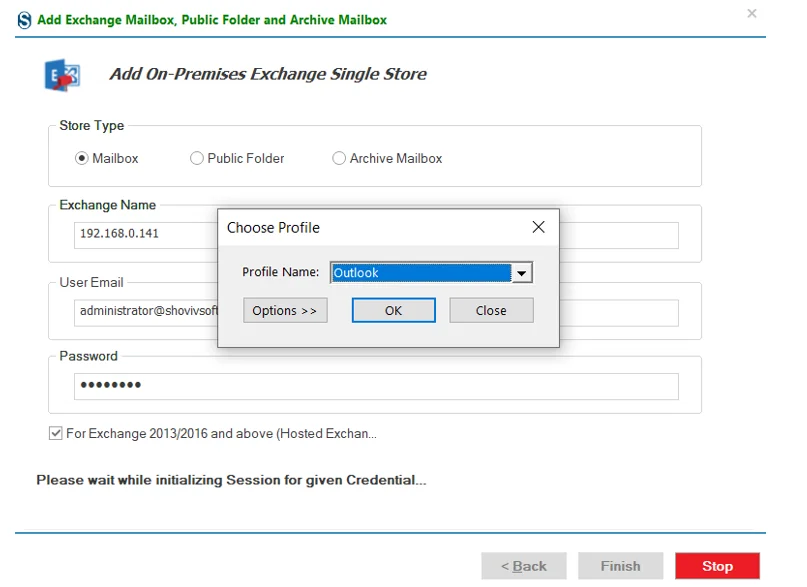Click Close button in Choose Profile dialog
The width and height of the screenshot is (807, 587).
492,311
